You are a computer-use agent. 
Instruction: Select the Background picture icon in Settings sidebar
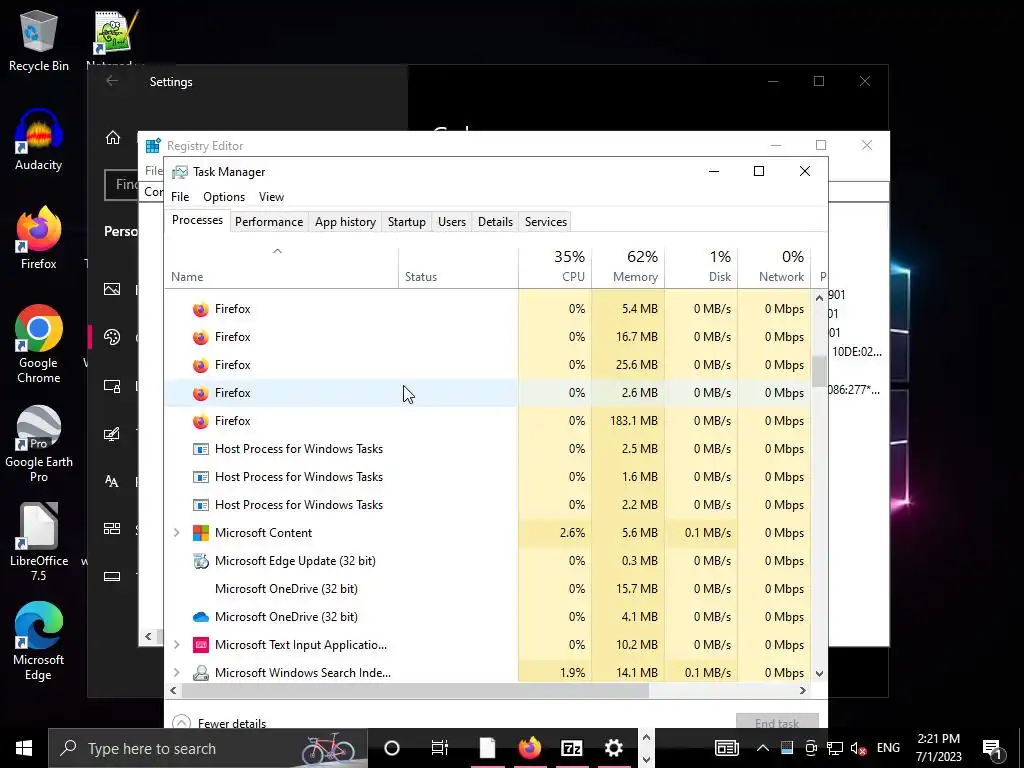point(112,289)
